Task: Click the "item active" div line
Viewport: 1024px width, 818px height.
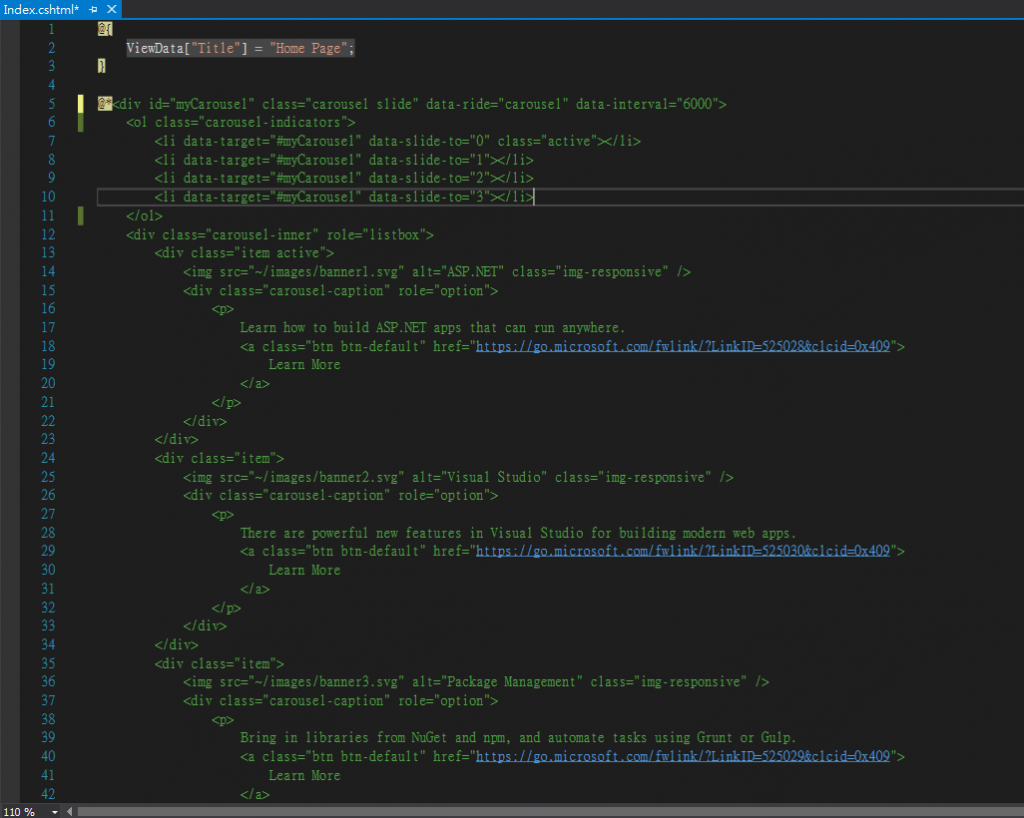Action: (x=244, y=253)
